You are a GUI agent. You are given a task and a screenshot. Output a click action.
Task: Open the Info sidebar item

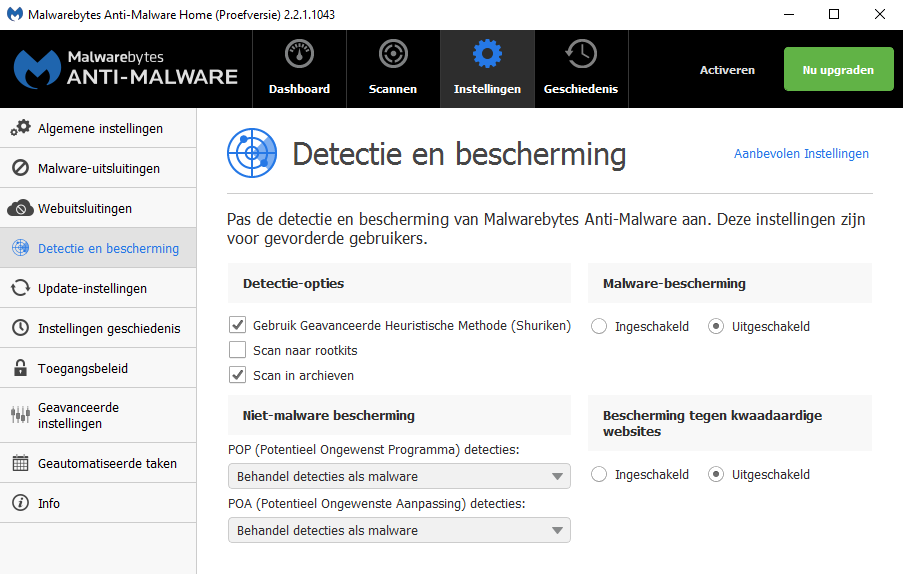(x=49, y=503)
